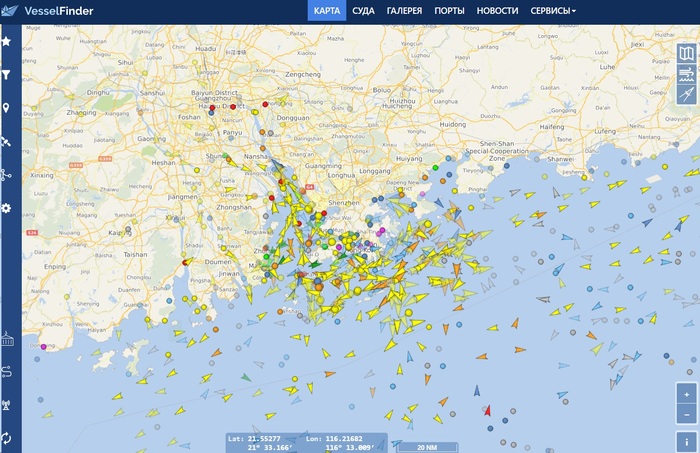Select the distance measuring compass tool
The image size is (700, 453).
pyautogui.click(x=686, y=94)
